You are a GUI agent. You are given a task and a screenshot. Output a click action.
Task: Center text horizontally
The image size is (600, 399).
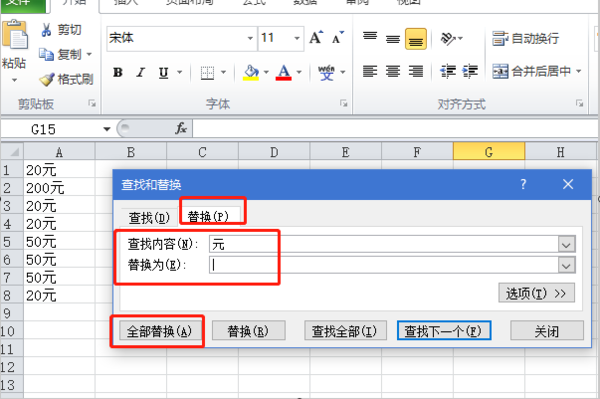[393, 71]
